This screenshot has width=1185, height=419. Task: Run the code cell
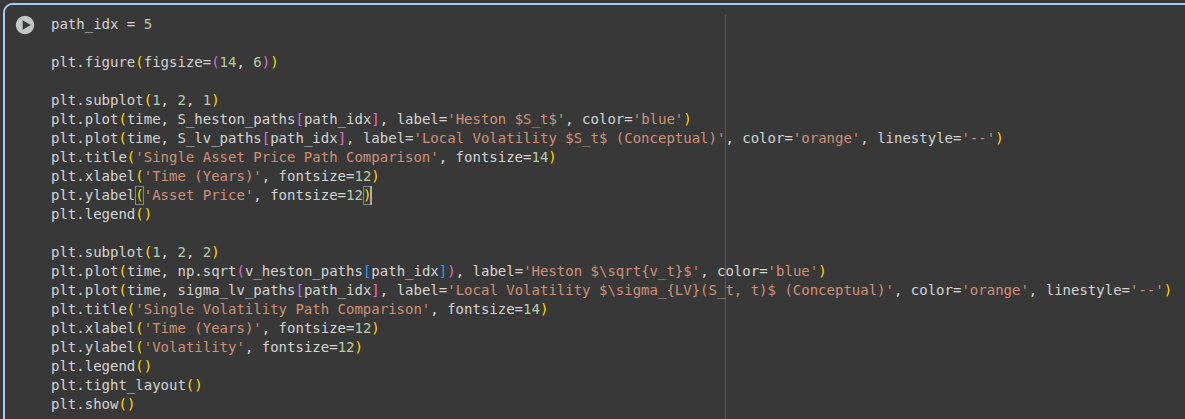tap(25, 25)
